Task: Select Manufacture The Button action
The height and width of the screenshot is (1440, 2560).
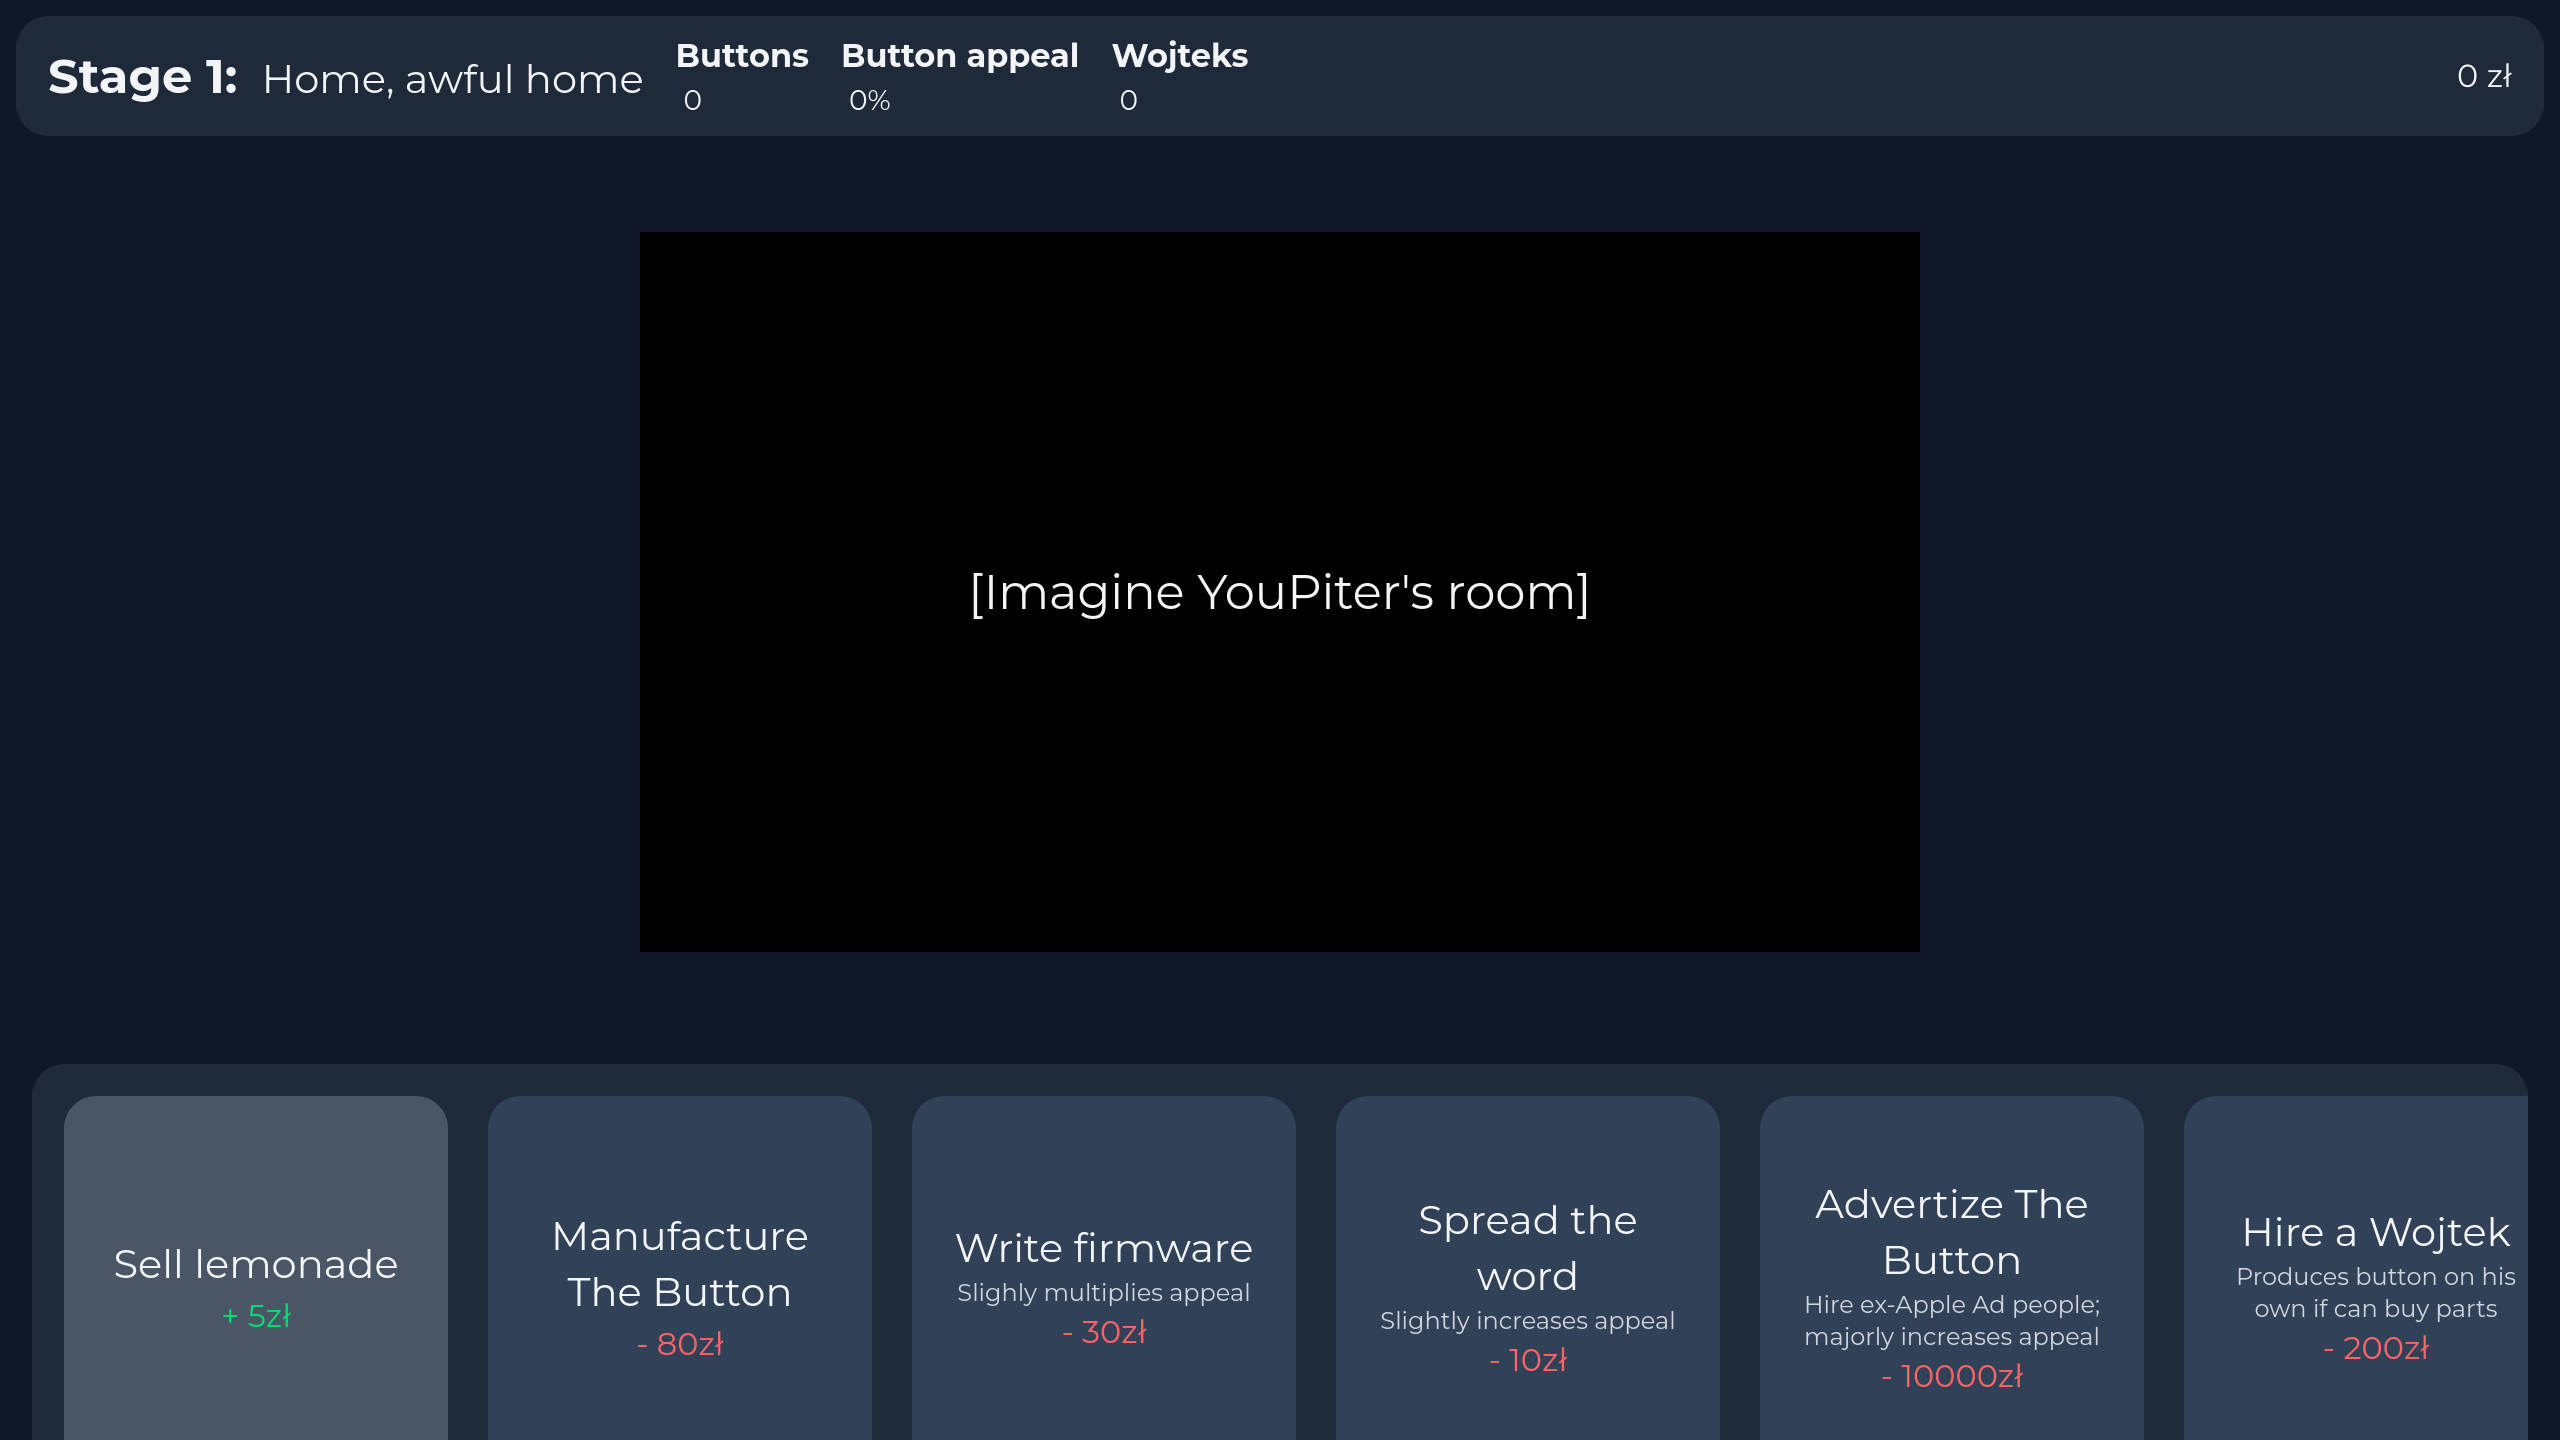Action: pos(679,1263)
